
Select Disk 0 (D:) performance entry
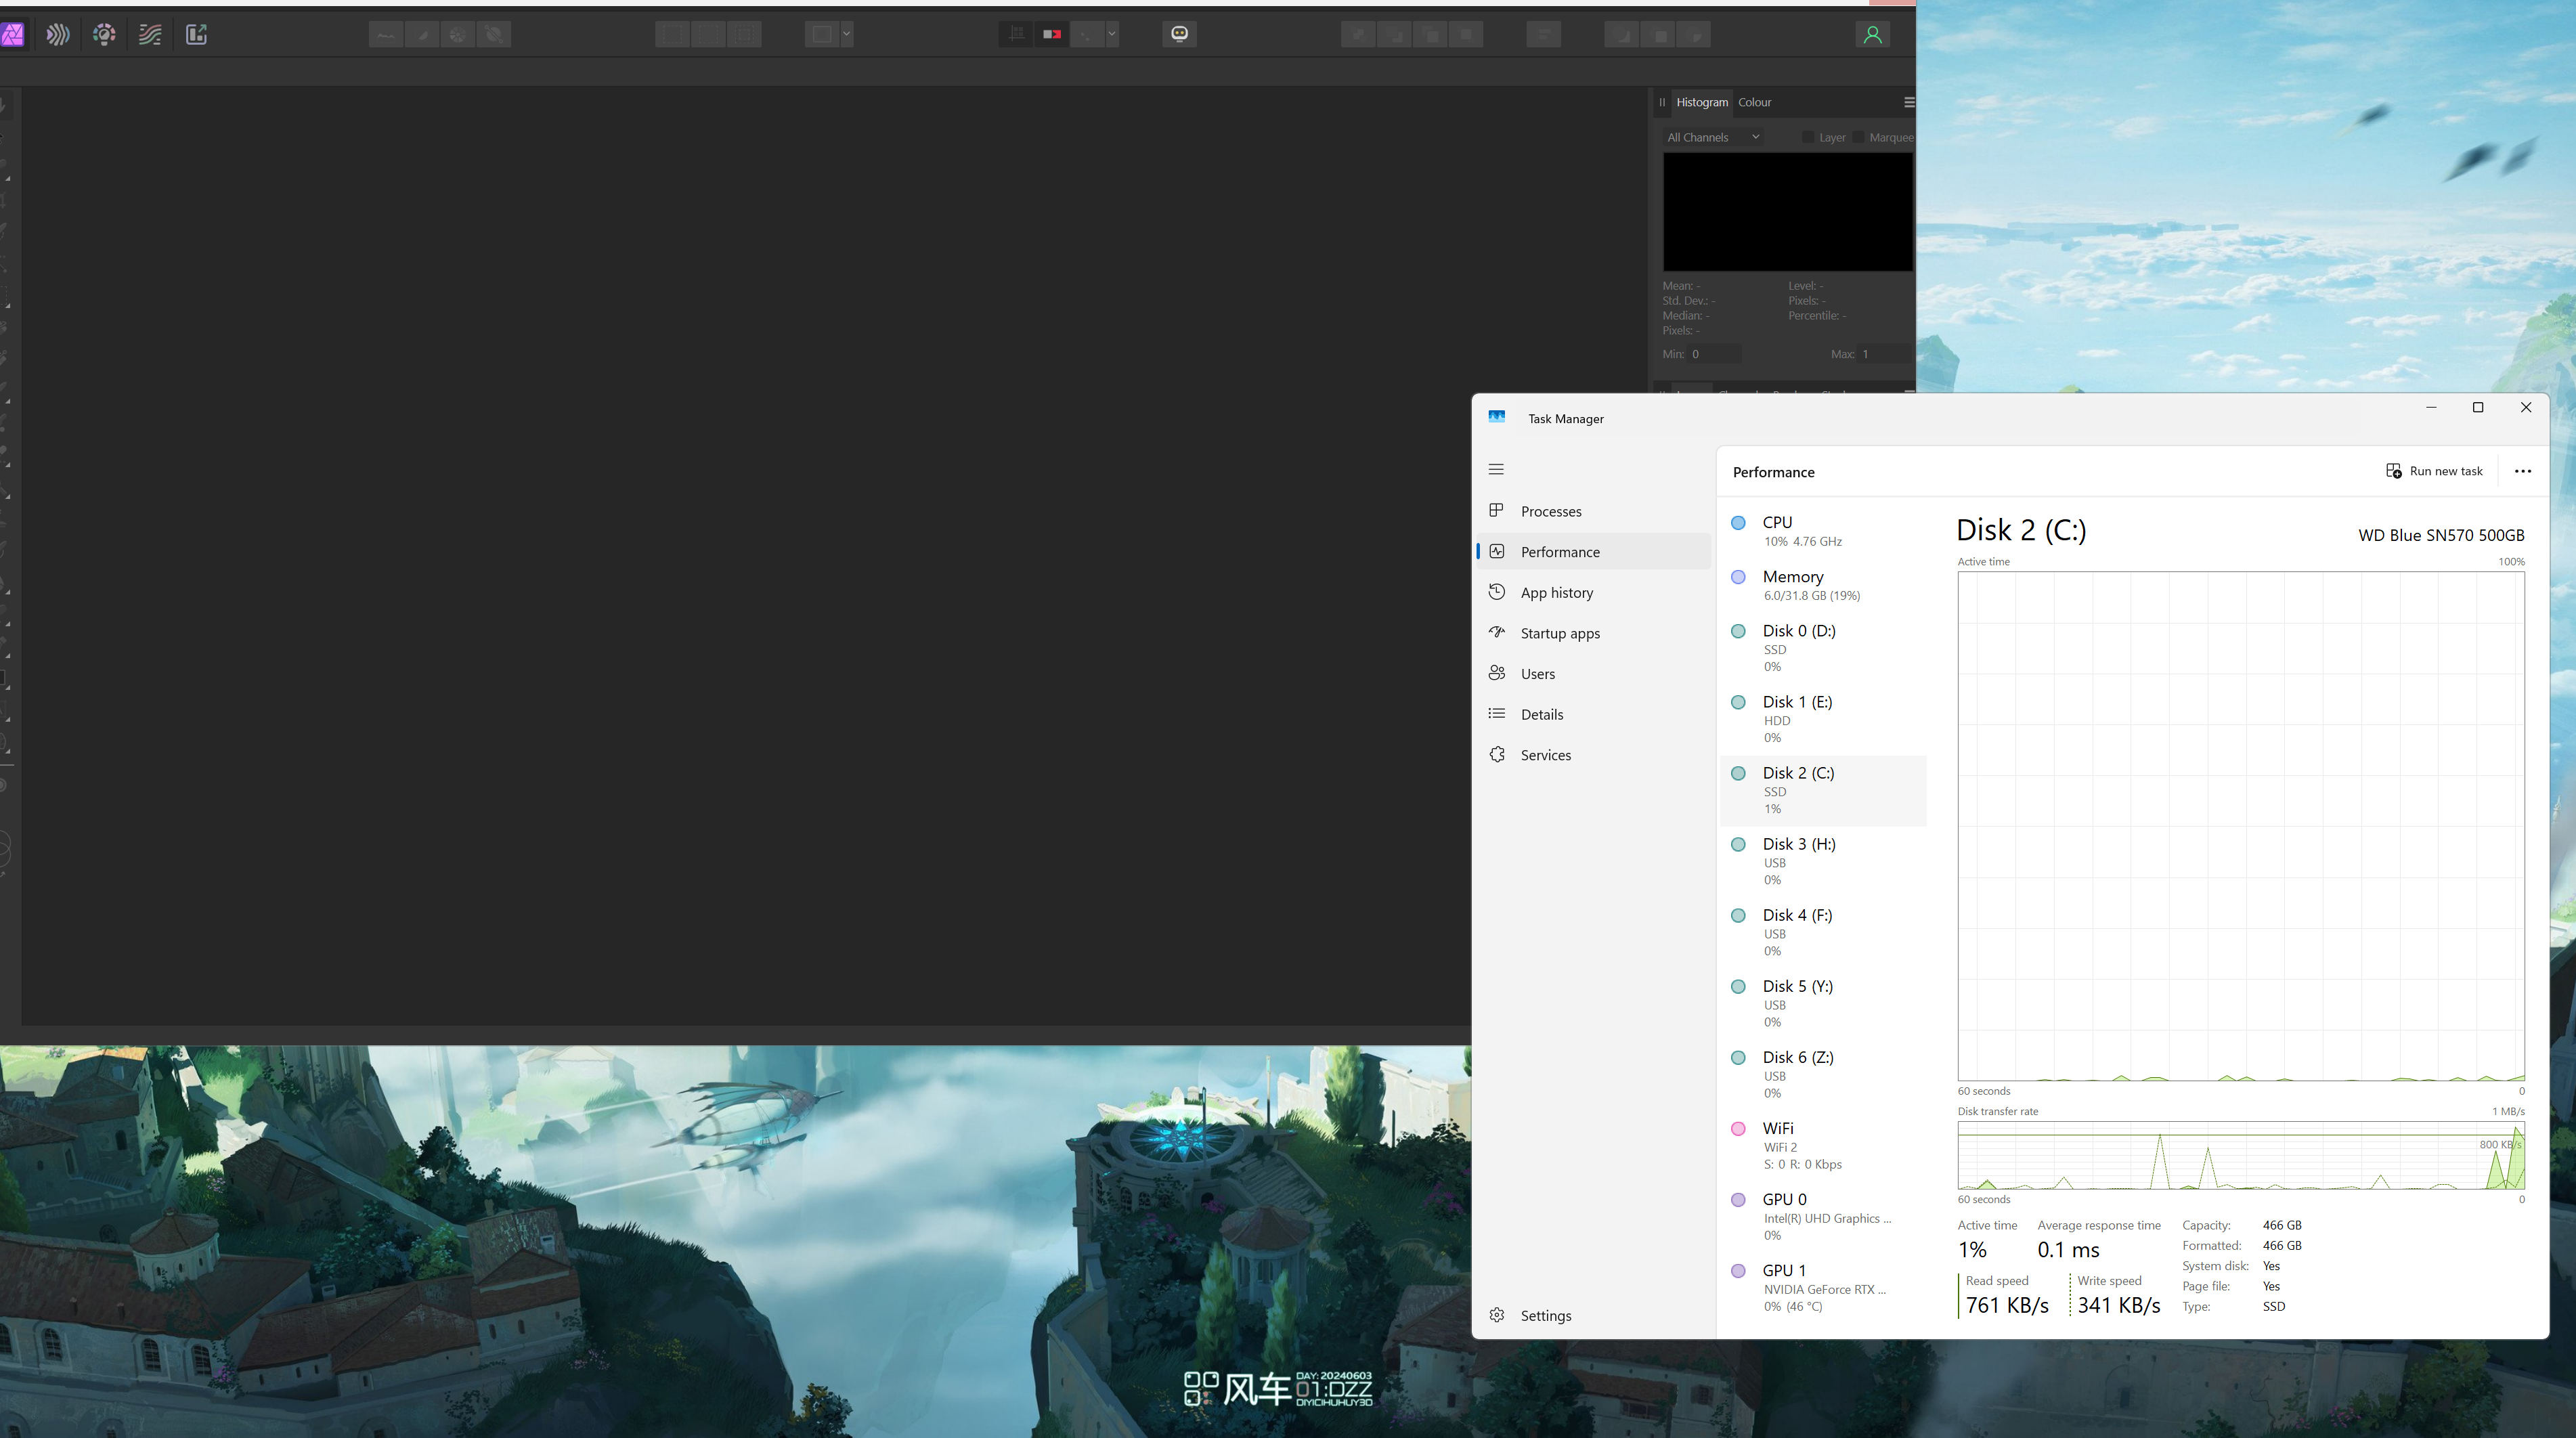[1824, 648]
